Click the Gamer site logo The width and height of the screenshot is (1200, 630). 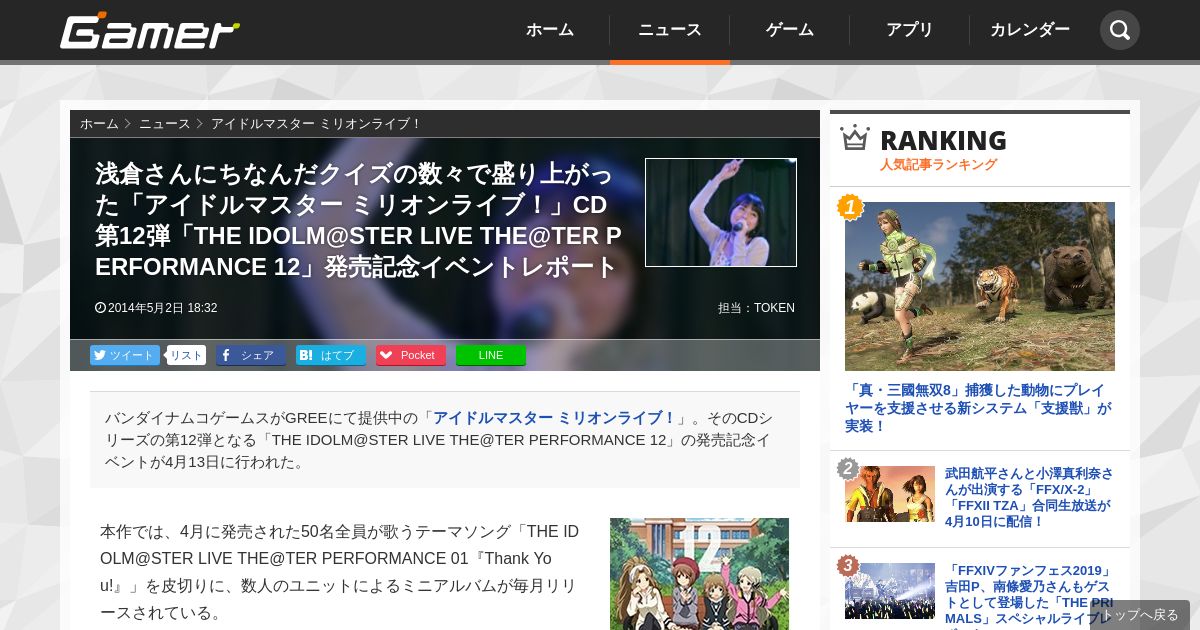coord(150,31)
